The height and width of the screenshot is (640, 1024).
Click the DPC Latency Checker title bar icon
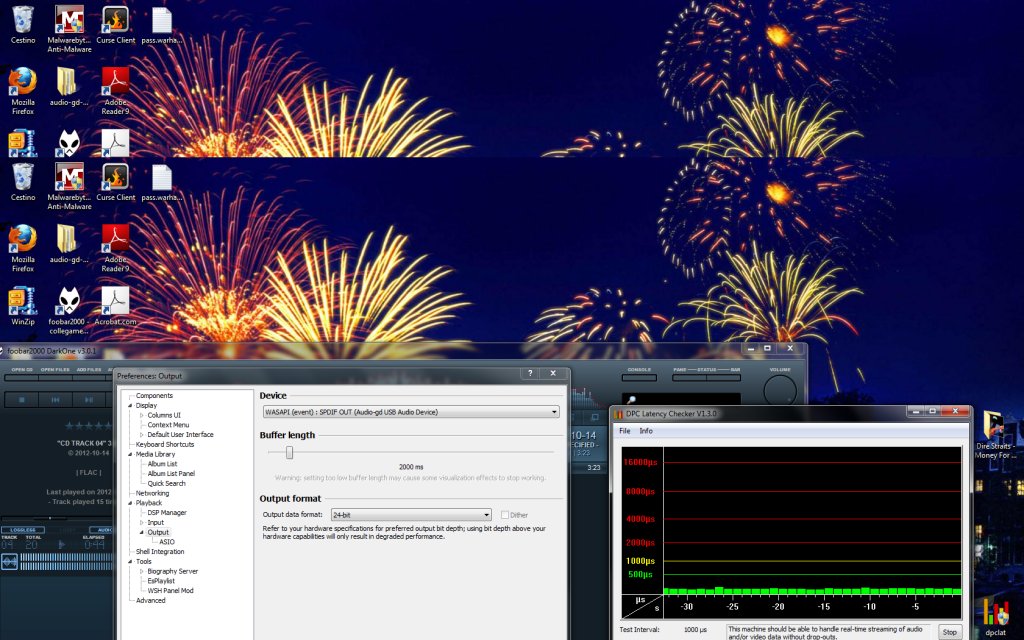tap(618, 413)
